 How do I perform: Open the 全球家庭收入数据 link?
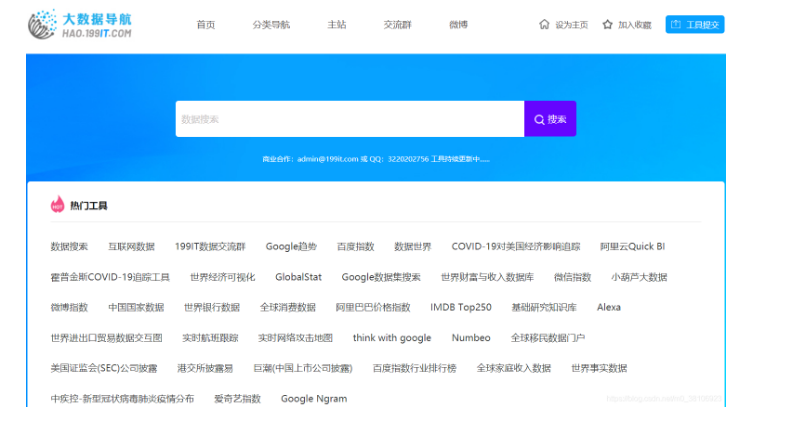pos(514,368)
